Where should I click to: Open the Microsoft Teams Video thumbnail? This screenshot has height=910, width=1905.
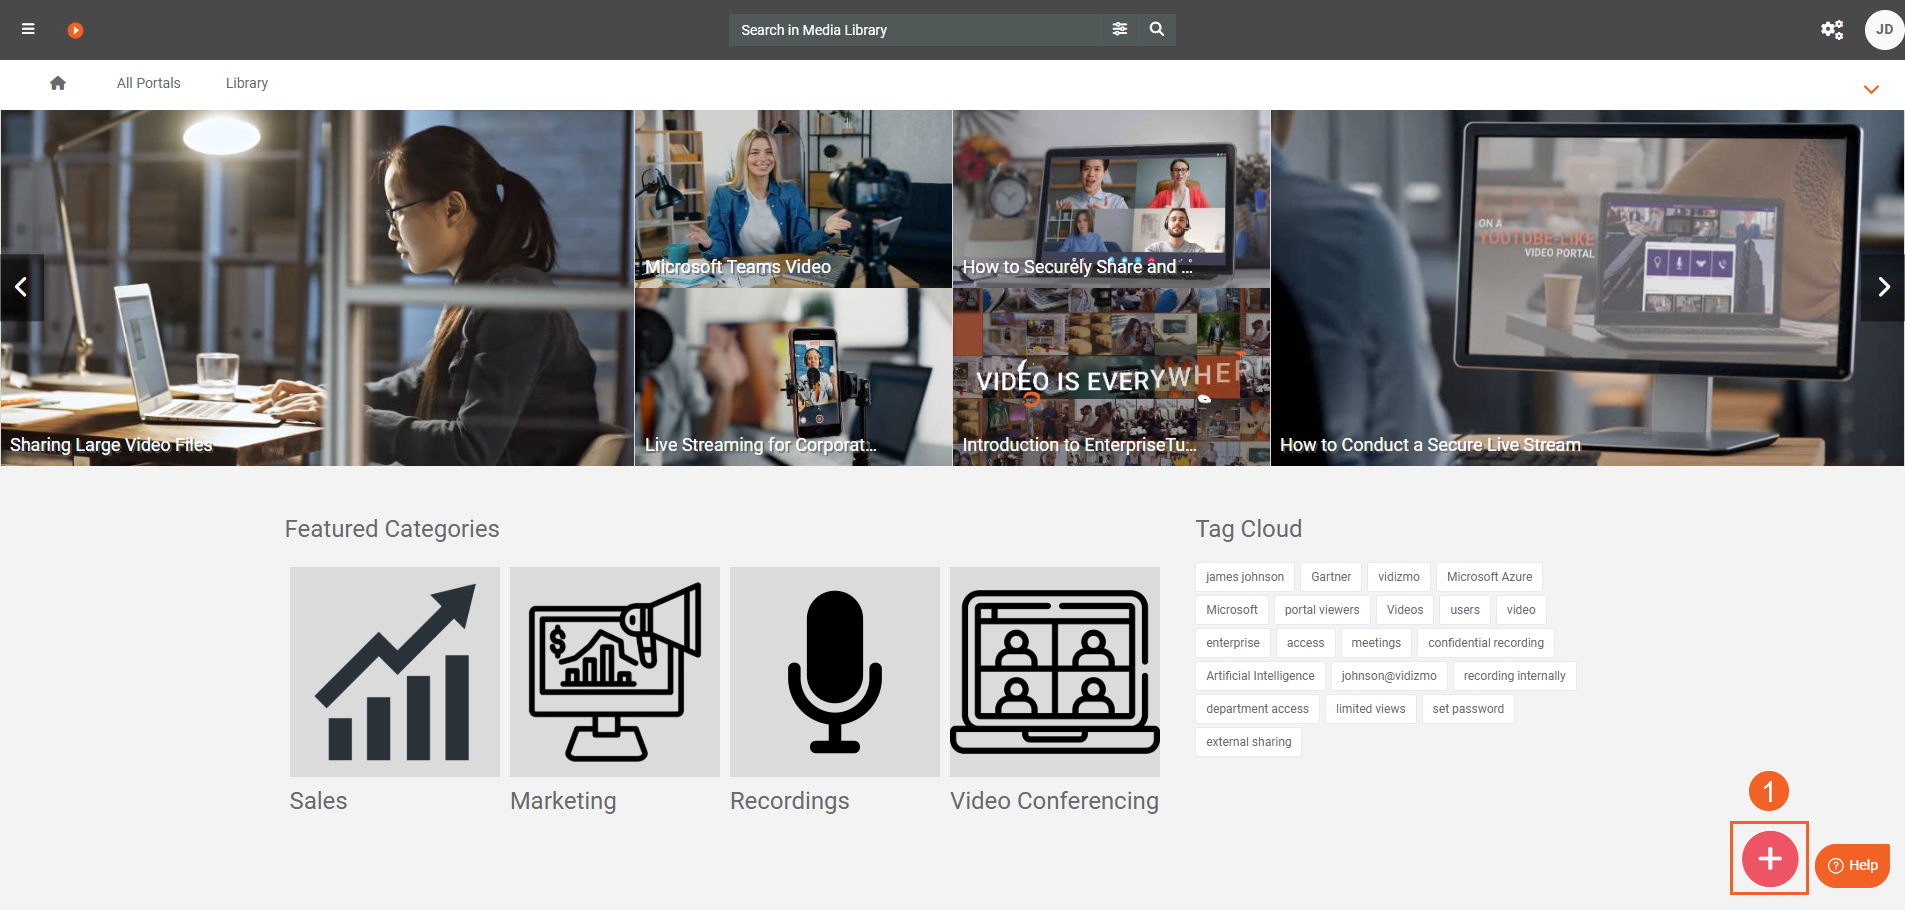pyautogui.click(x=793, y=199)
